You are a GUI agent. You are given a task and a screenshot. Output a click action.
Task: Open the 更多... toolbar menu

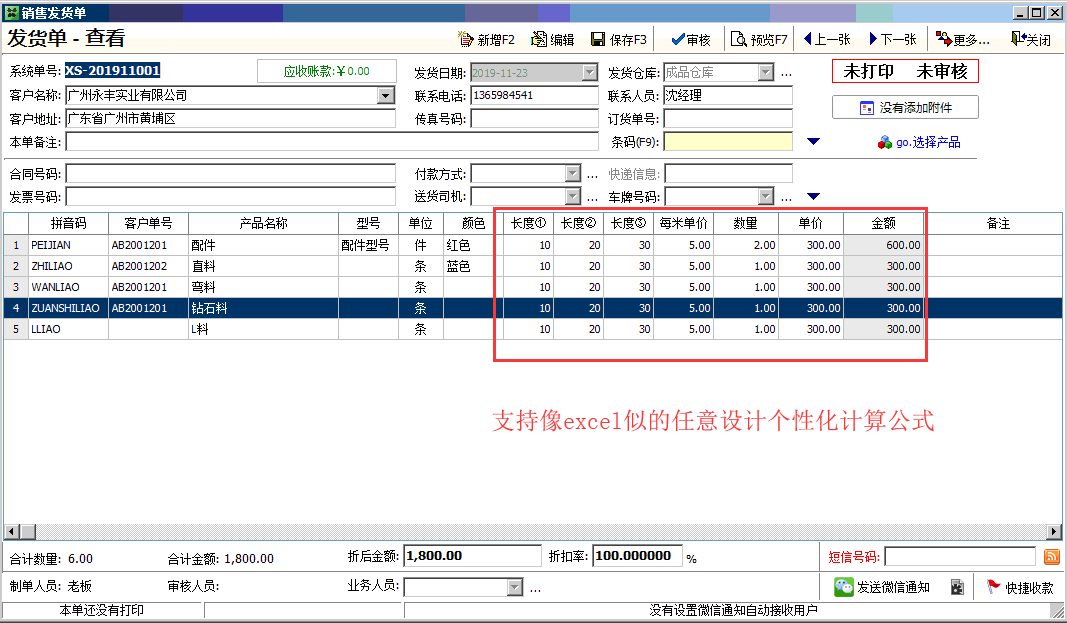pos(962,39)
